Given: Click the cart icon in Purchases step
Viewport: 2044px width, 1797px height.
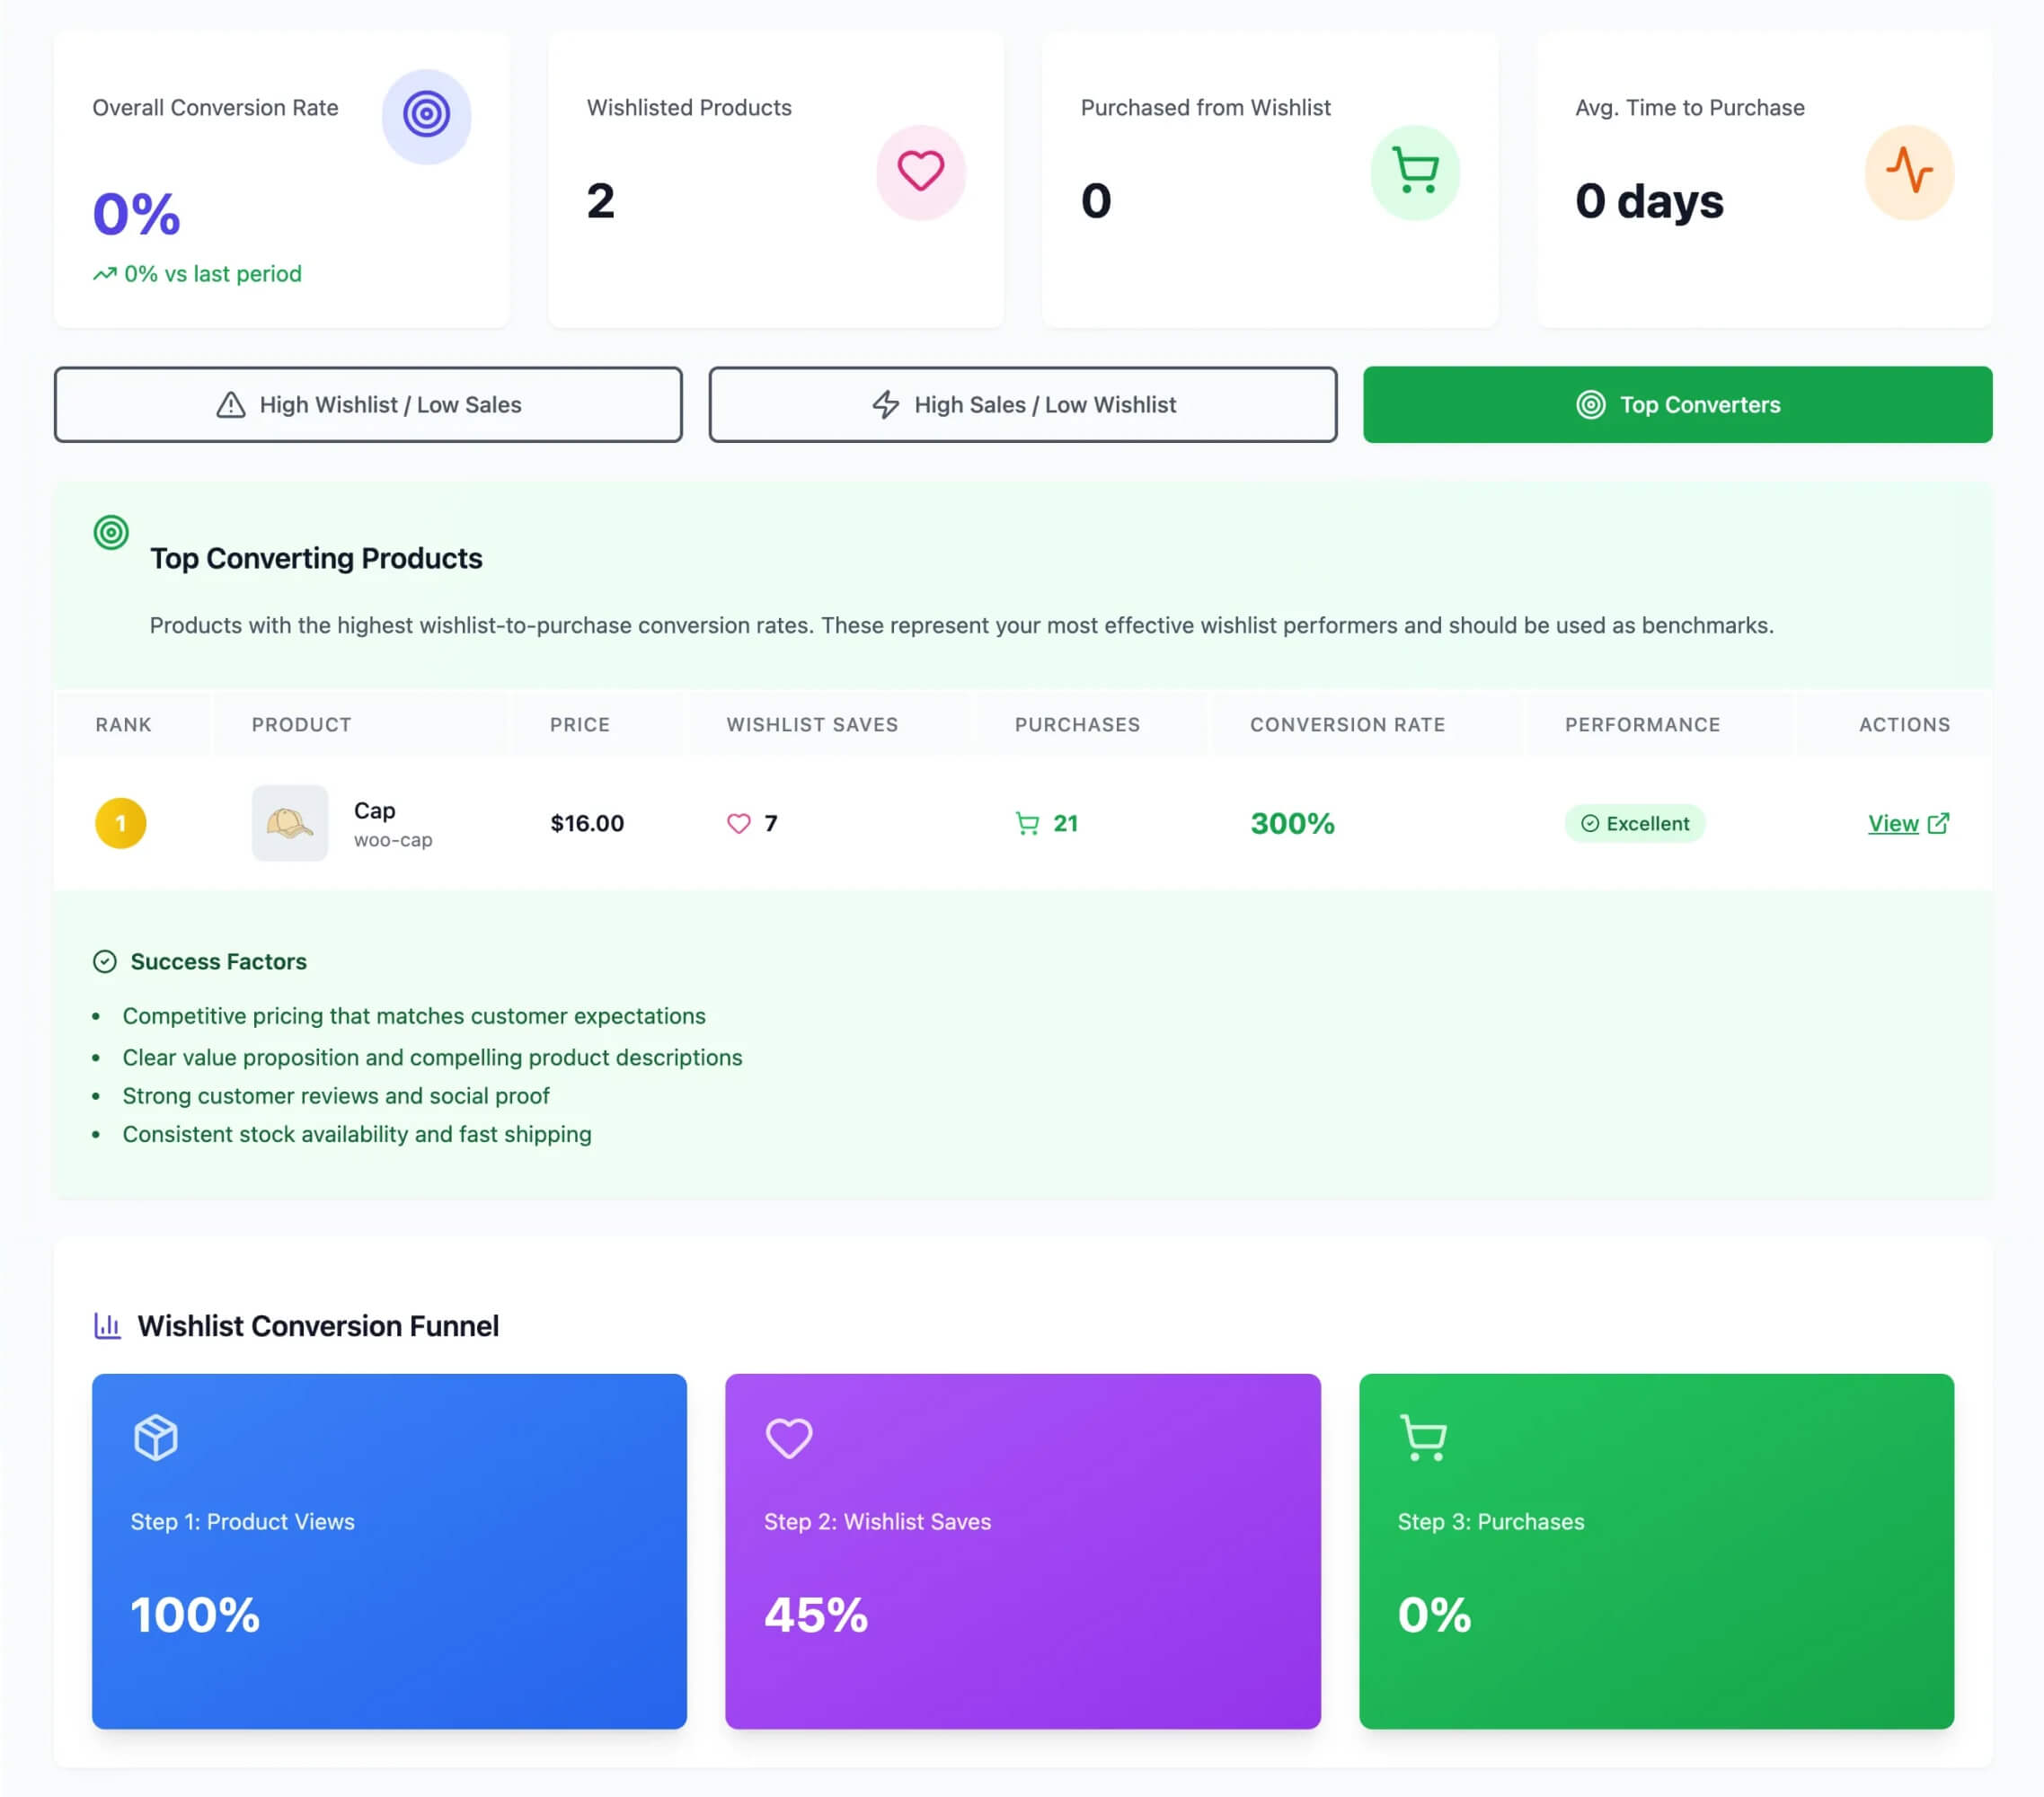Looking at the screenshot, I should pyautogui.click(x=1423, y=1438).
